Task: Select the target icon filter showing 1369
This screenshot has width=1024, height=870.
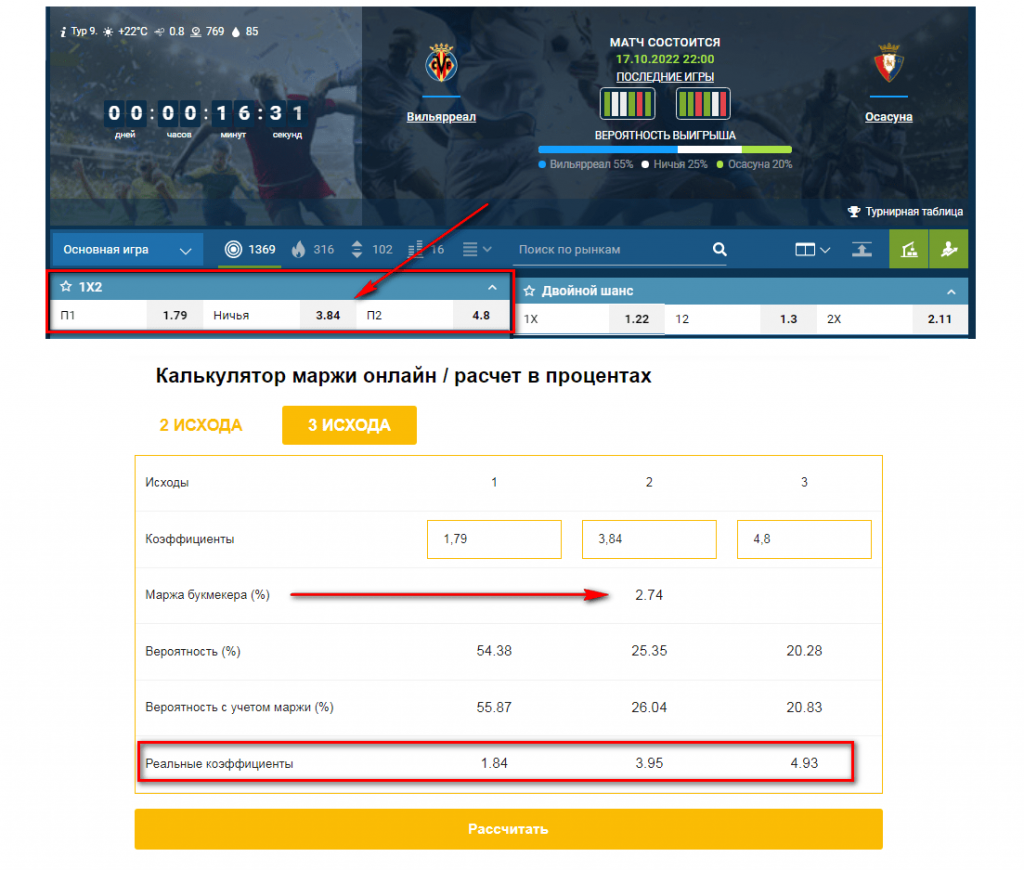Action: click(x=250, y=250)
